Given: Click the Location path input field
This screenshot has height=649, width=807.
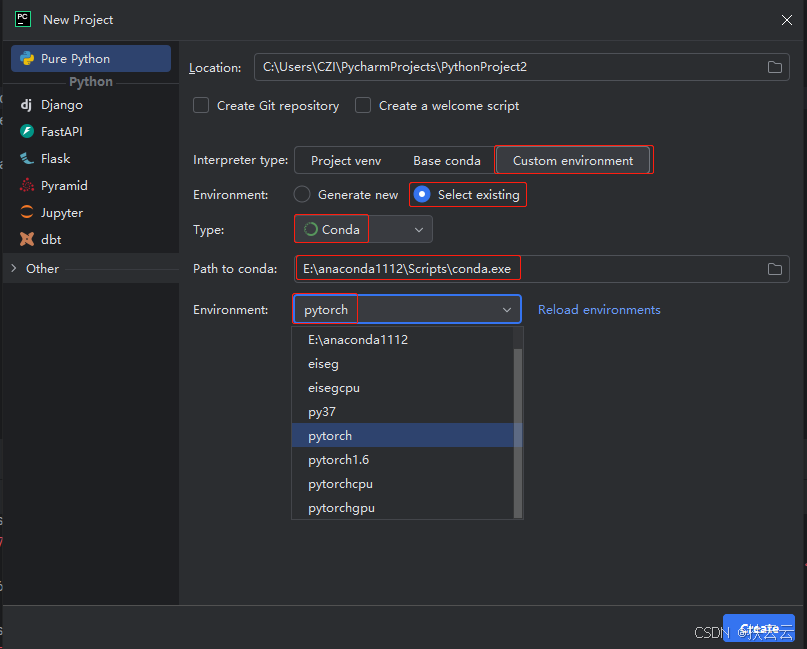Looking at the screenshot, I should click(522, 67).
